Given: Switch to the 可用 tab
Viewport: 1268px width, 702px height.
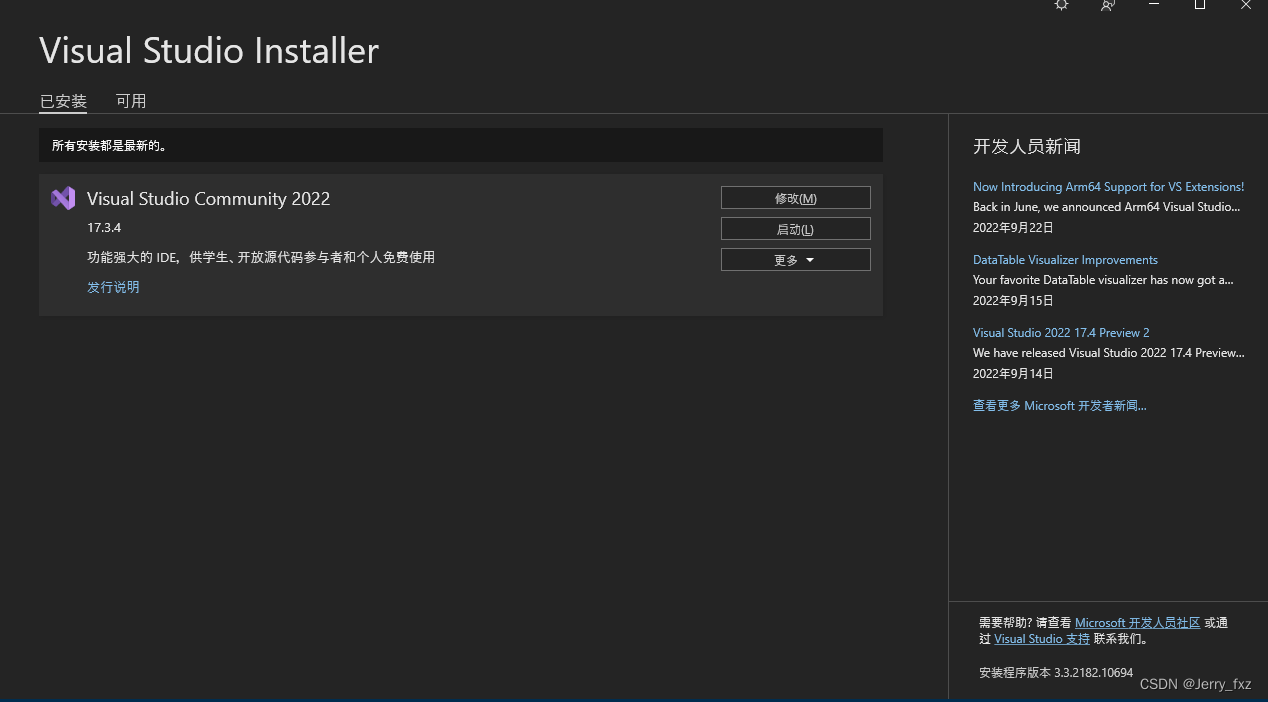Looking at the screenshot, I should point(131,100).
